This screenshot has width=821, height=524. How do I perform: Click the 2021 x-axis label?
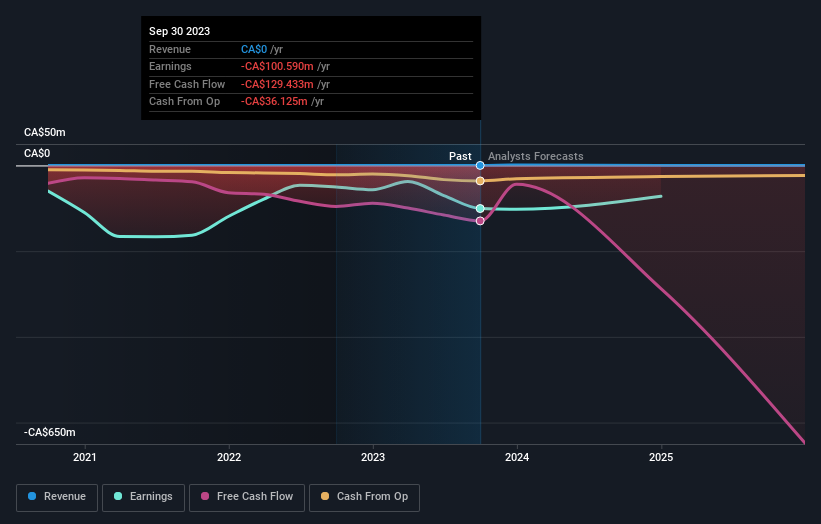[x=85, y=457]
